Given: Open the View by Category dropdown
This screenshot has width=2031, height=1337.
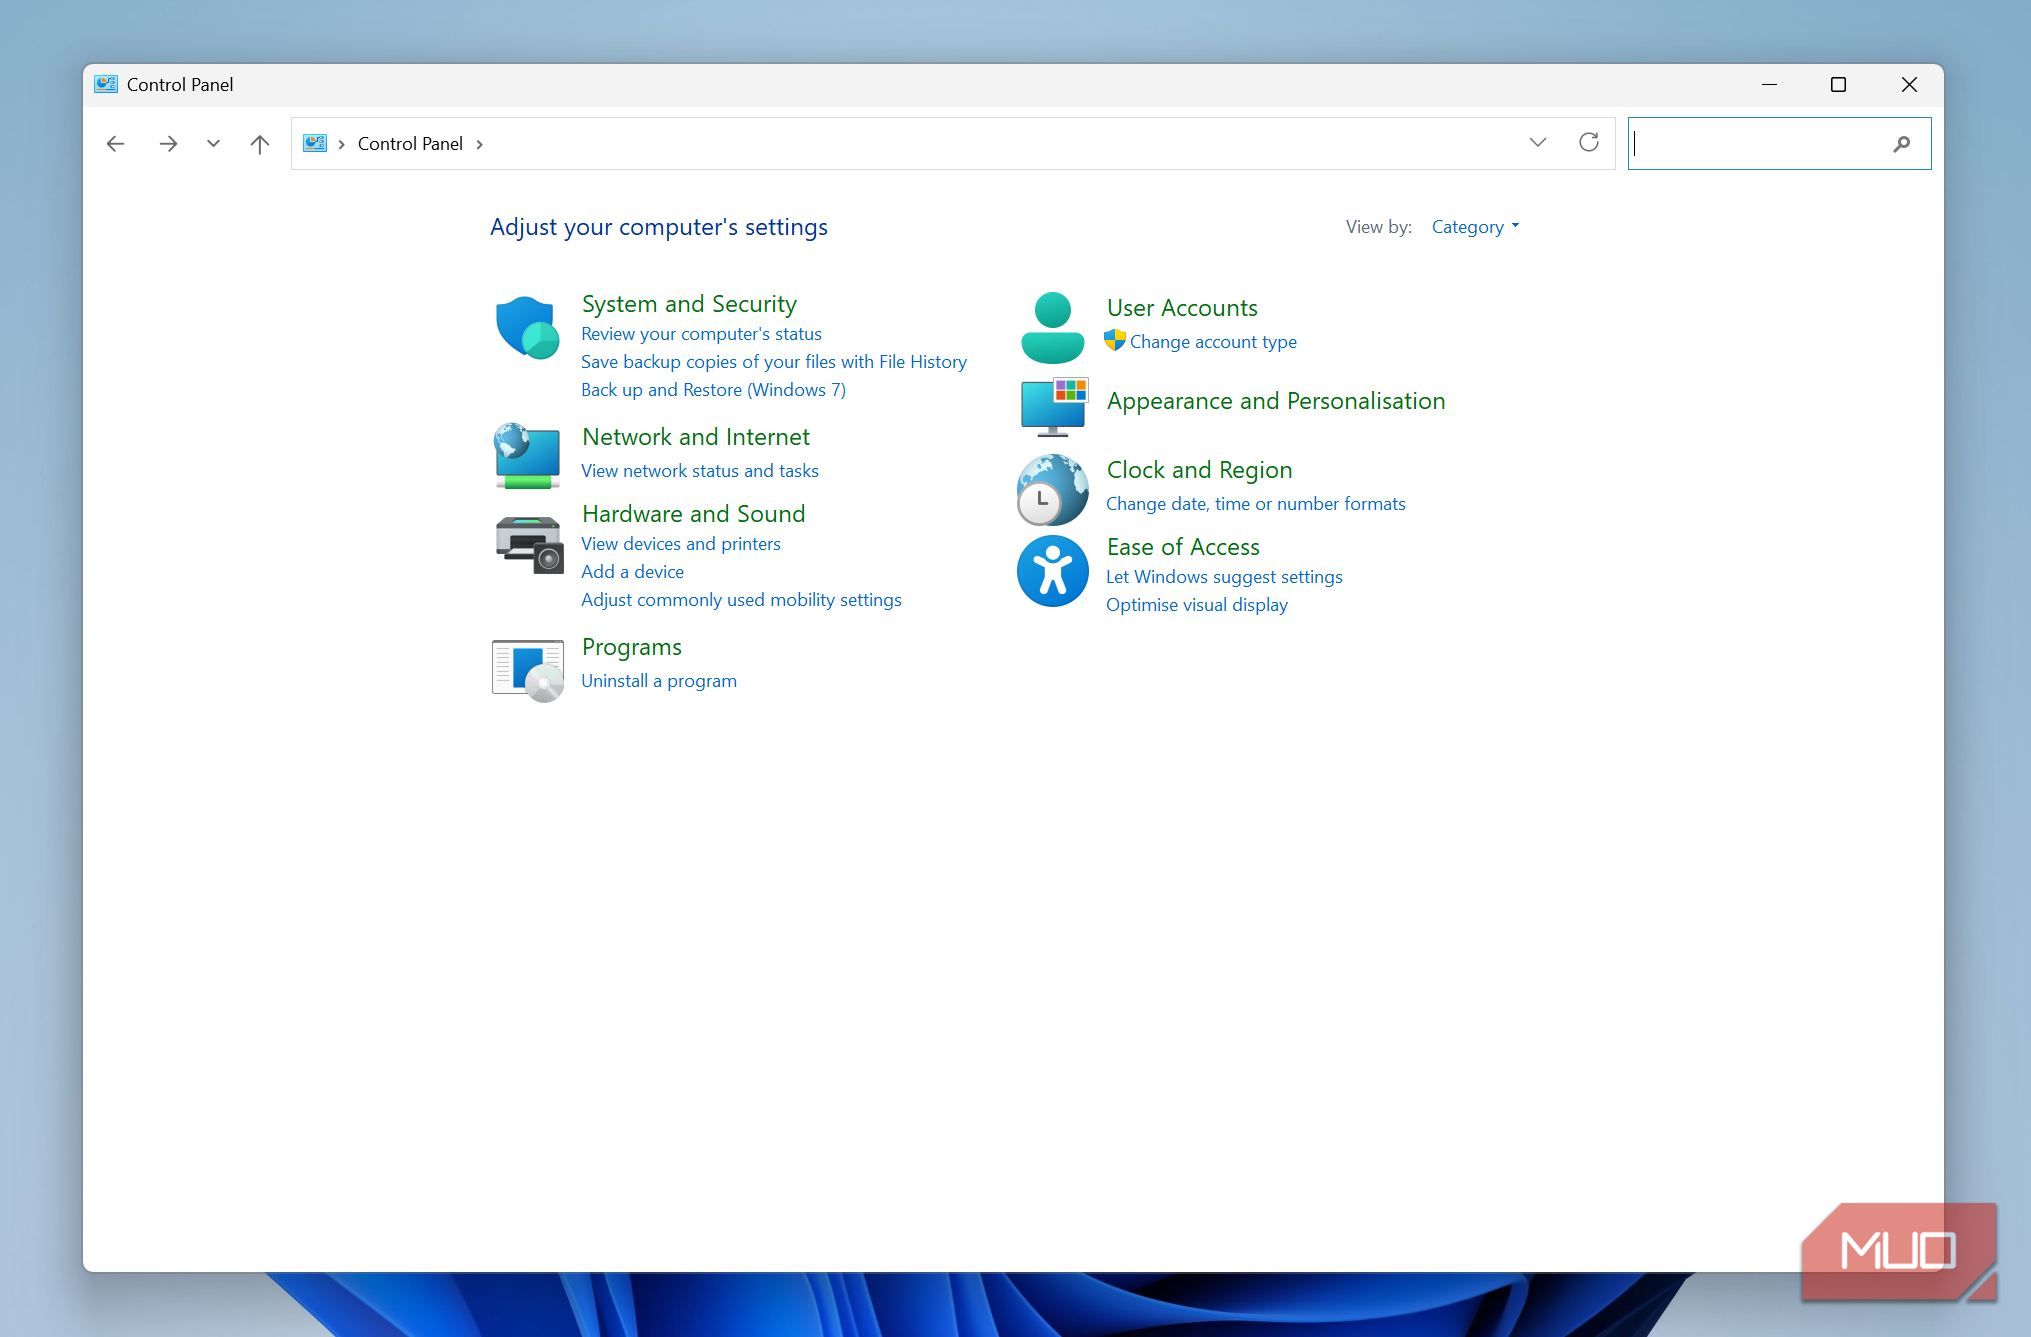Looking at the screenshot, I should (x=1475, y=227).
